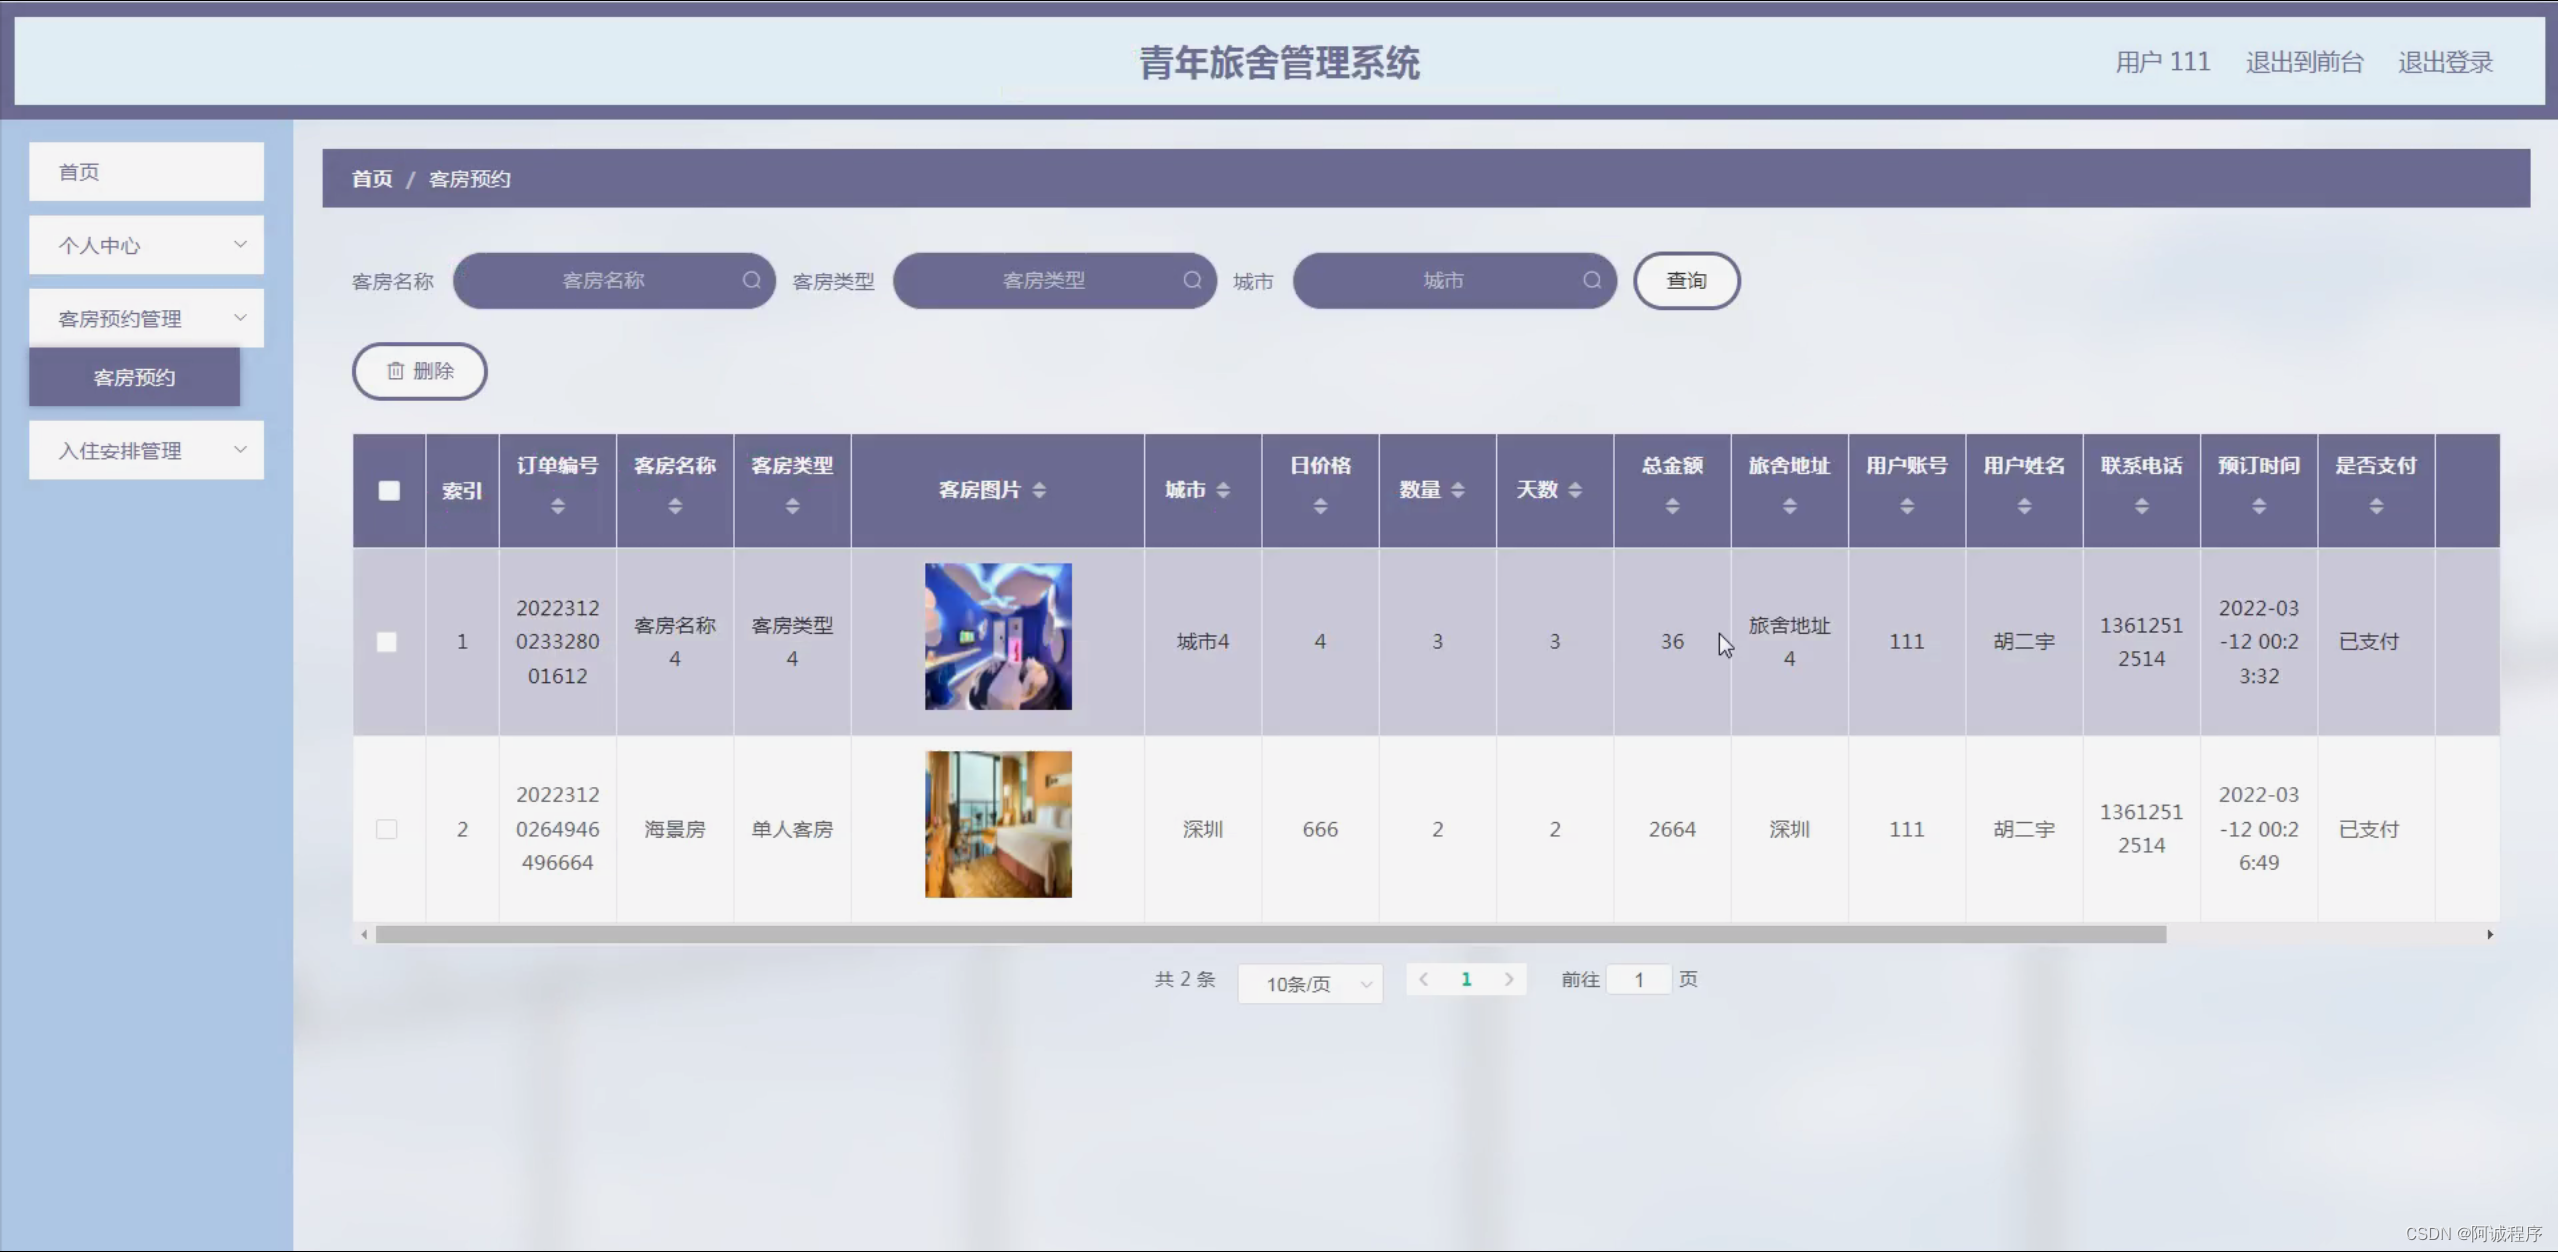Click search icon in 客房类型 field
The width and height of the screenshot is (2558, 1252).
(x=1192, y=280)
